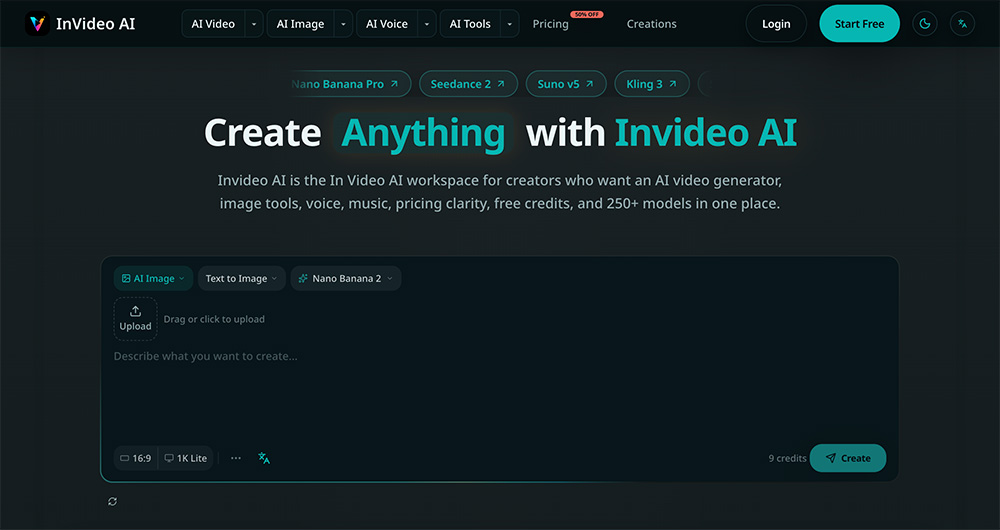Click the Create button

pos(848,458)
